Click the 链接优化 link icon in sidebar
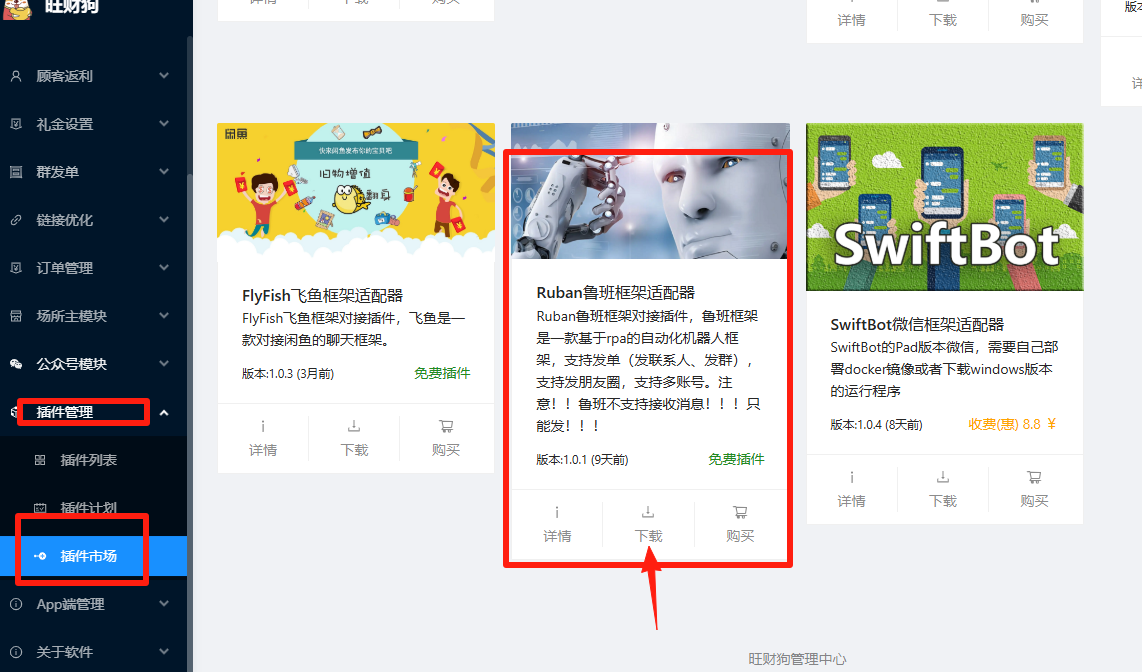 (x=16, y=220)
